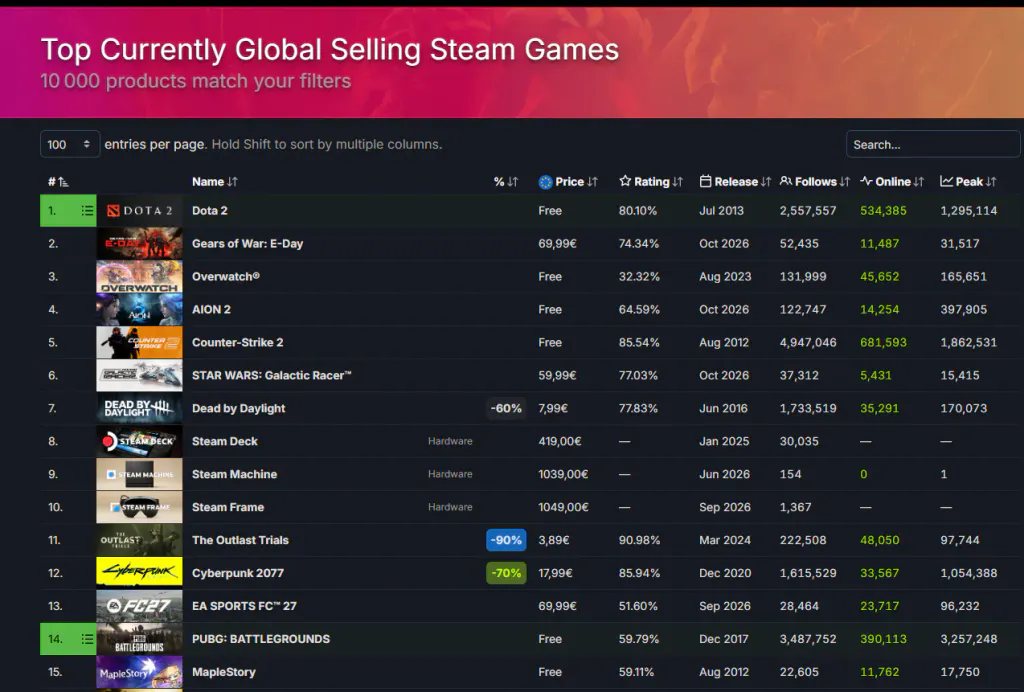Click the Dead by Daylight thumbnail
This screenshot has height=692, width=1024.
point(139,408)
